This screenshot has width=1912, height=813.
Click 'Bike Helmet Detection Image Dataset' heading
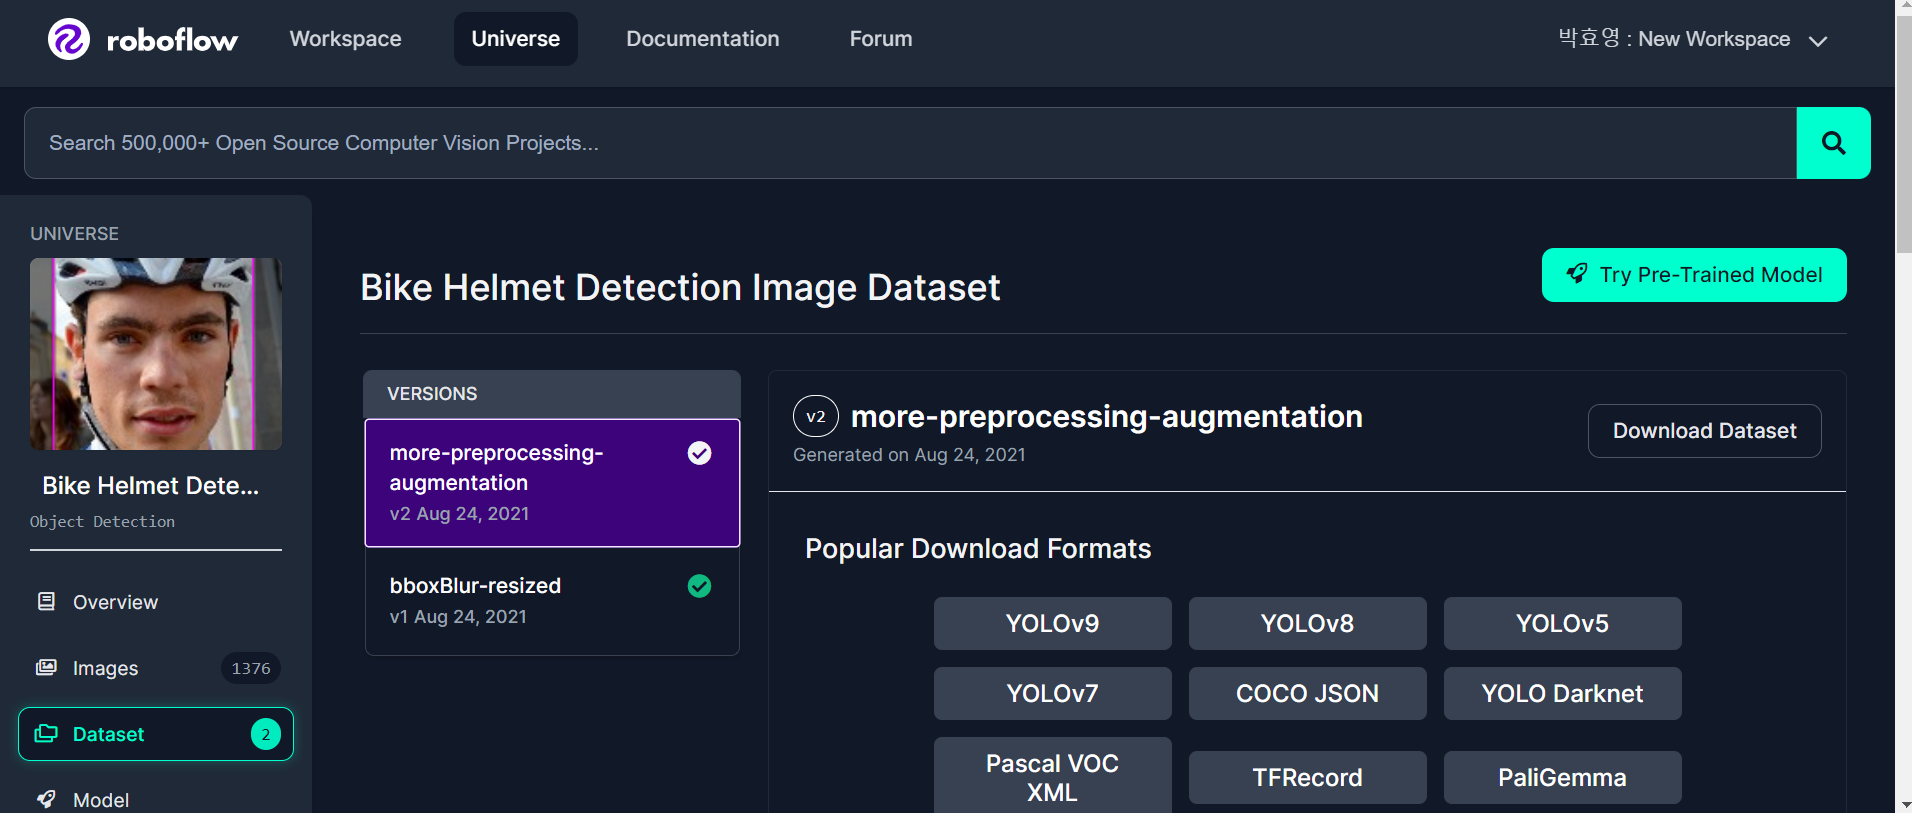click(x=680, y=288)
